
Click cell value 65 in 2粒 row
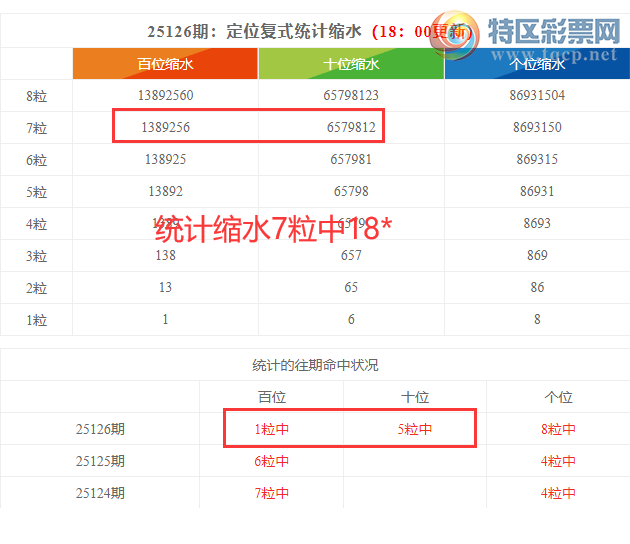pos(351,287)
